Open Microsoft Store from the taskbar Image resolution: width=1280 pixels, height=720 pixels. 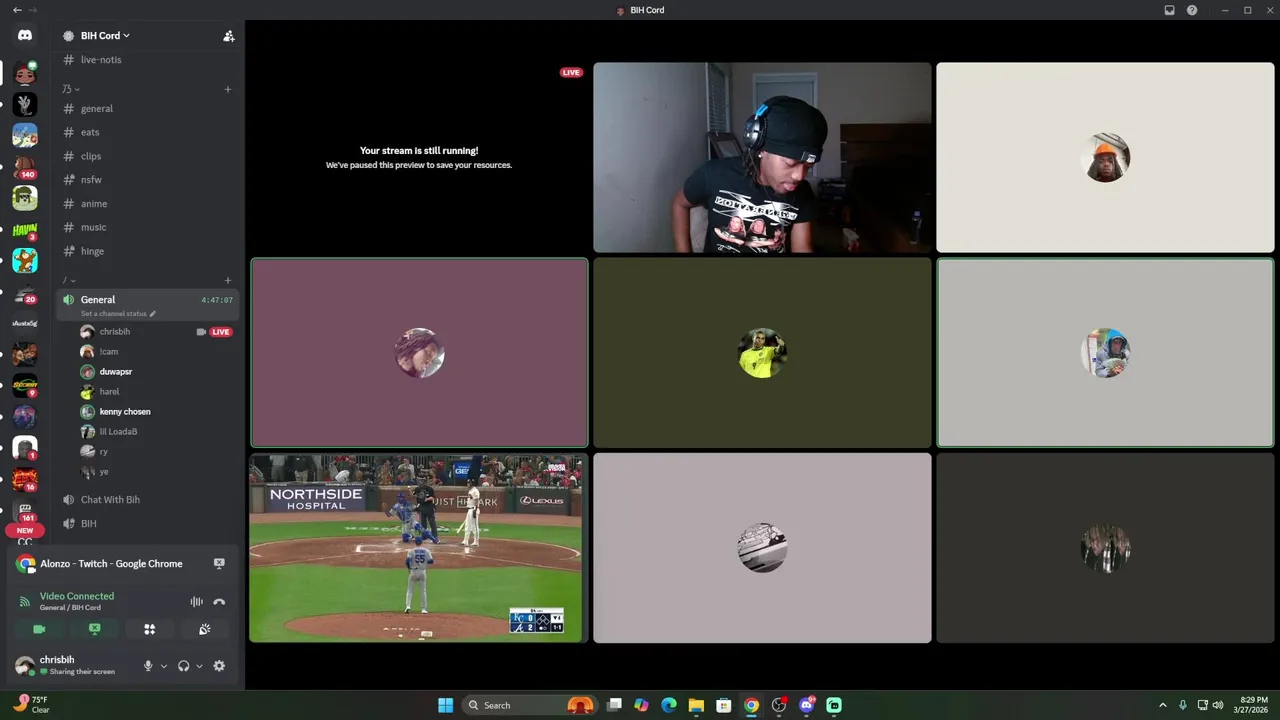tap(724, 705)
